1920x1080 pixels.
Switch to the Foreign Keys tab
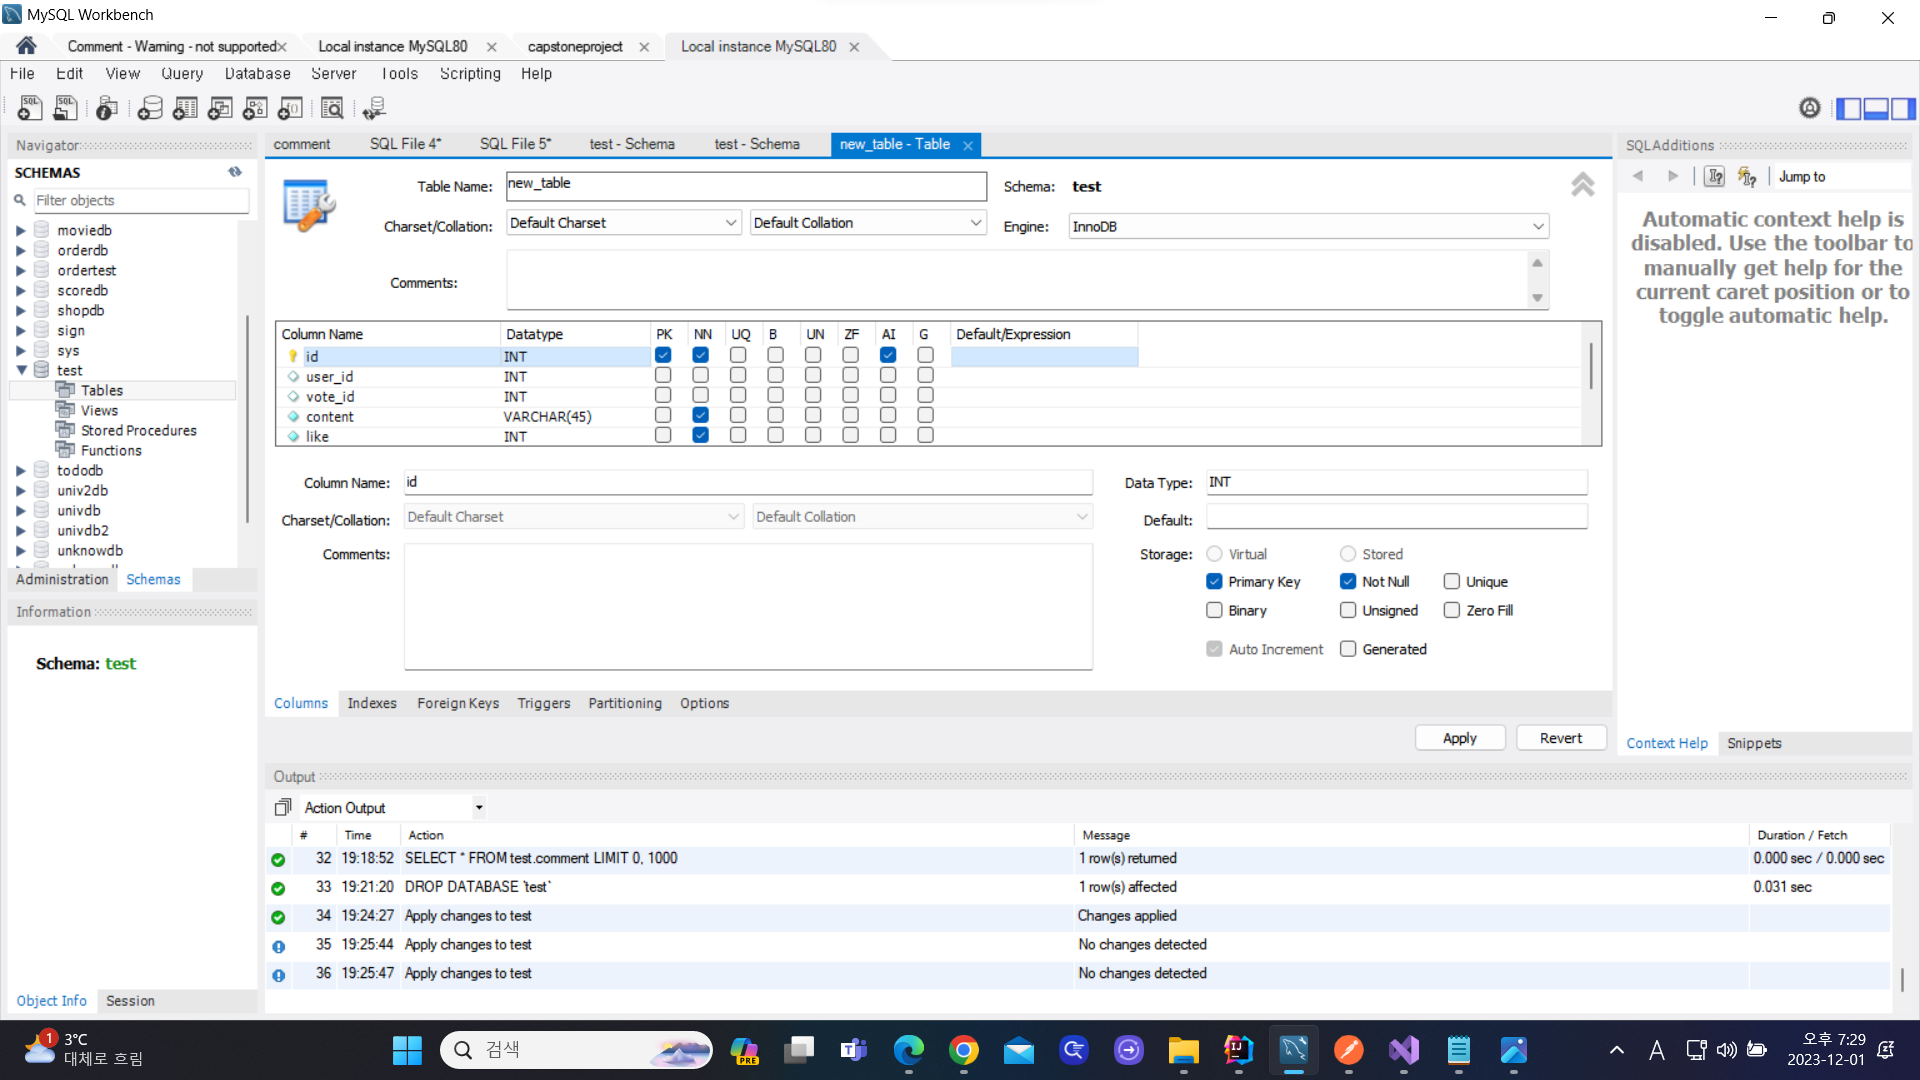pos(457,704)
